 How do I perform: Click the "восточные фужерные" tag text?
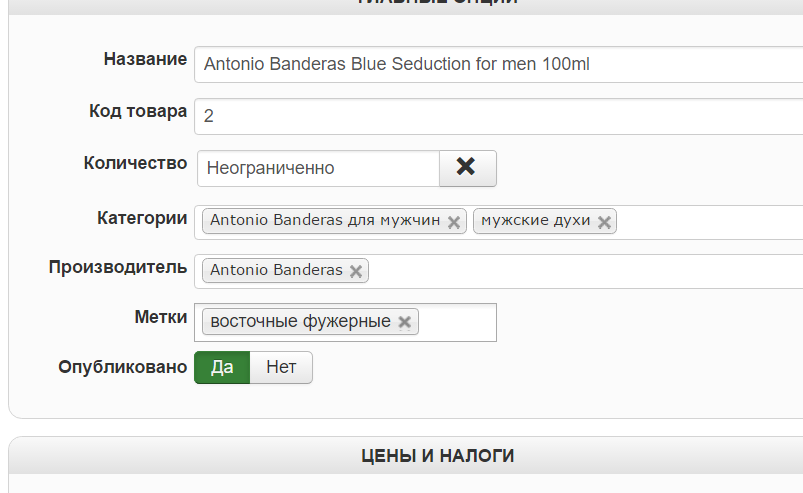300,322
